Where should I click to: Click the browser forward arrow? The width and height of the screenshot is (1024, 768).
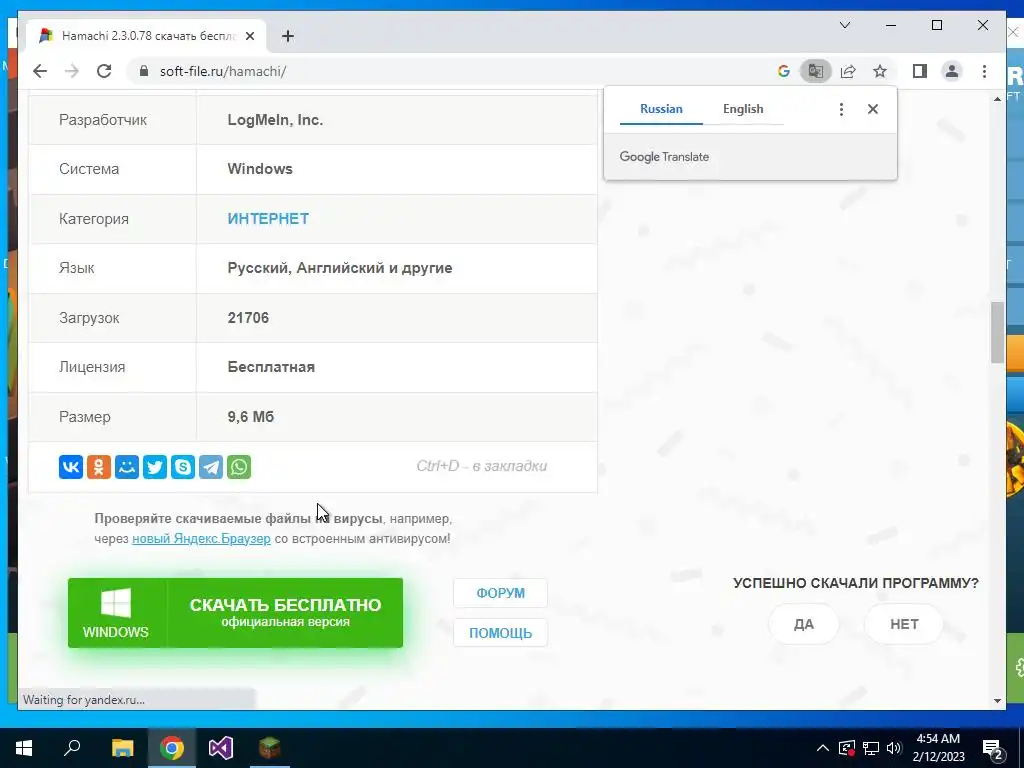click(x=72, y=71)
